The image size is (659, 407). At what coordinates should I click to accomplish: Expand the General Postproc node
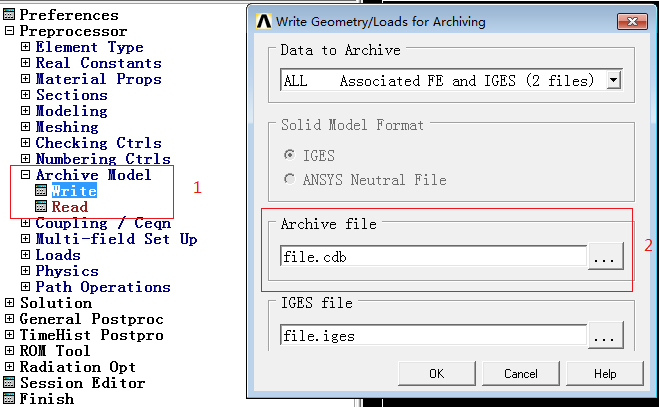[9, 318]
